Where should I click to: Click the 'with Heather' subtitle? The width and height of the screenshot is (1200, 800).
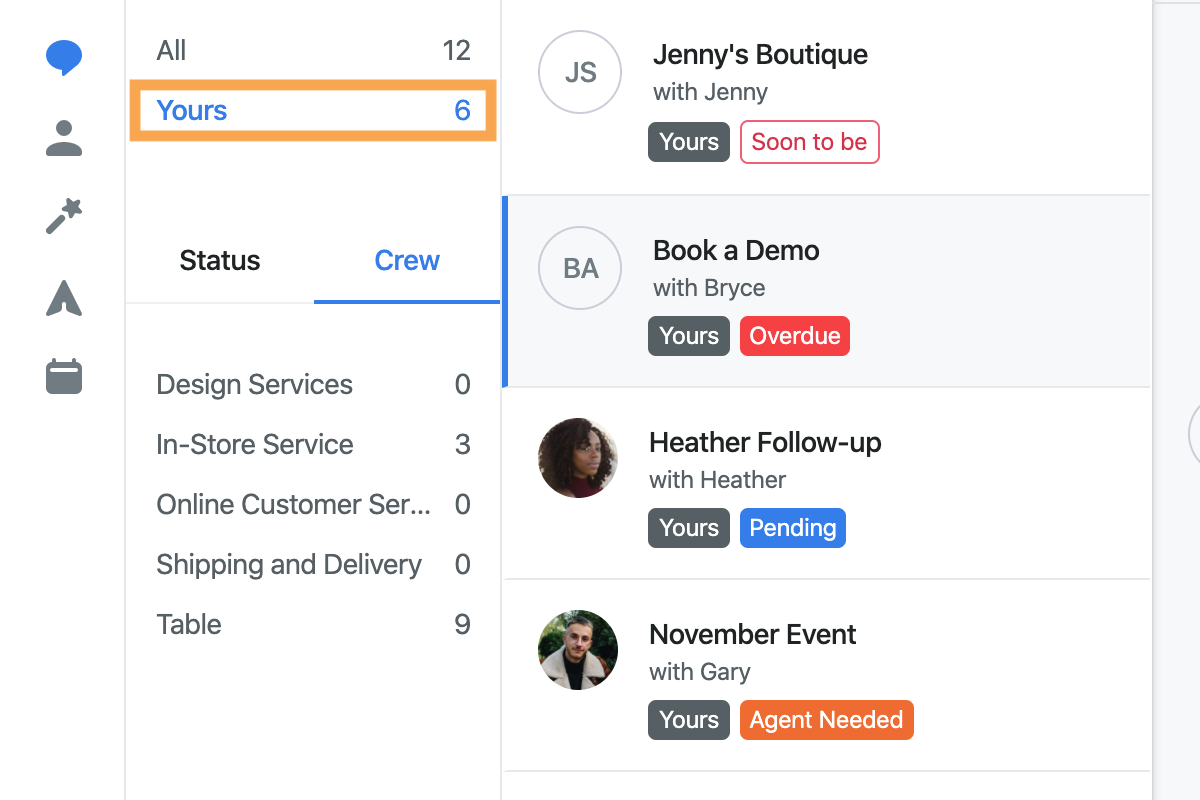717,480
